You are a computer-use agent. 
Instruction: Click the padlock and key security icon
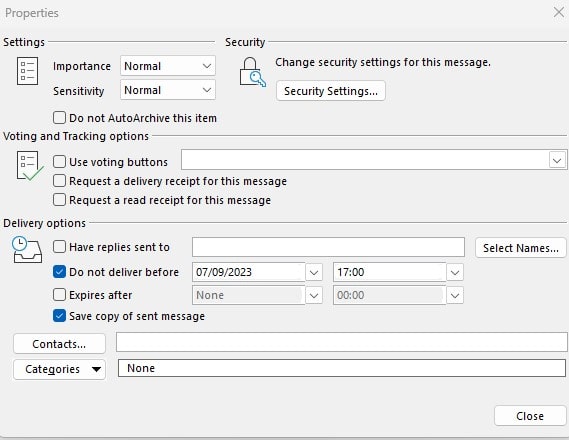[x=252, y=72]
